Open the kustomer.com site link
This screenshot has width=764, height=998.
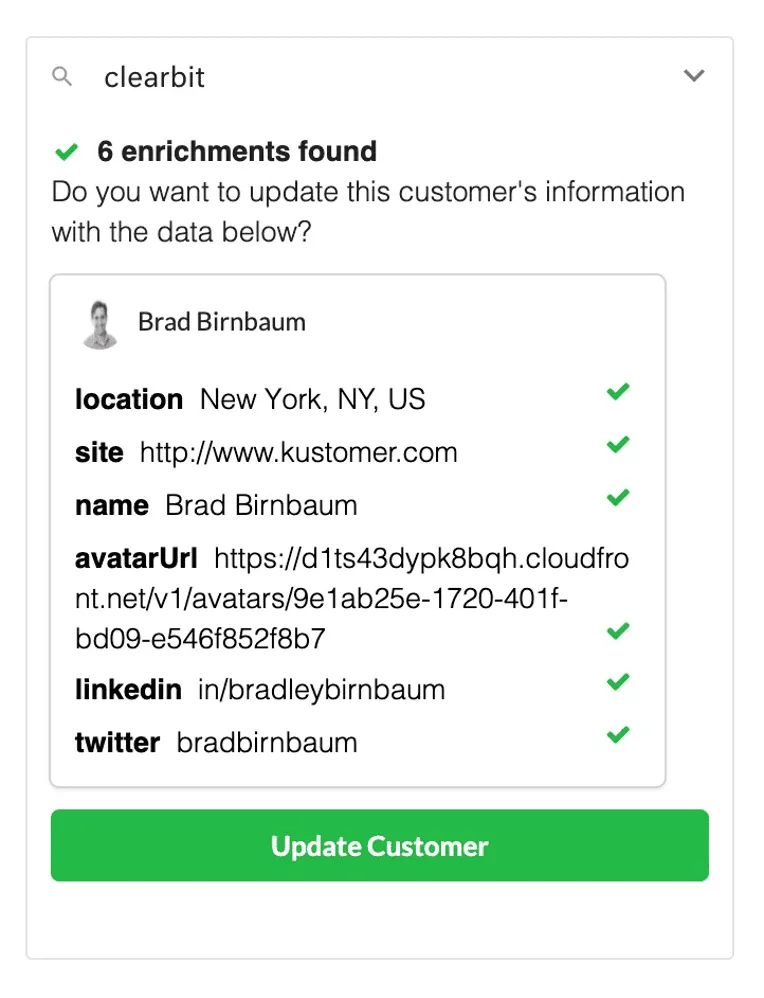(298, 453)
